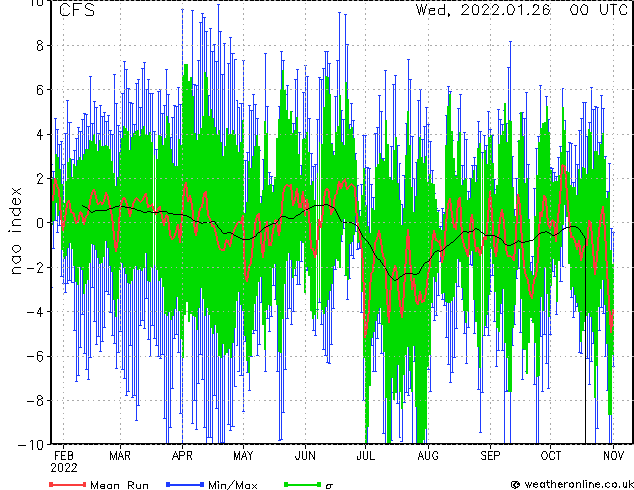
Task: Click the y-axis value -2
Action: [35, 267]
